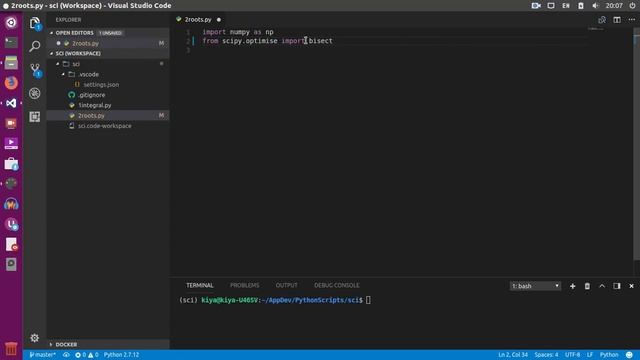Collapse the .vscode folder
The width and height of the screenshot is (640, 360).
(x=89, y=74)
